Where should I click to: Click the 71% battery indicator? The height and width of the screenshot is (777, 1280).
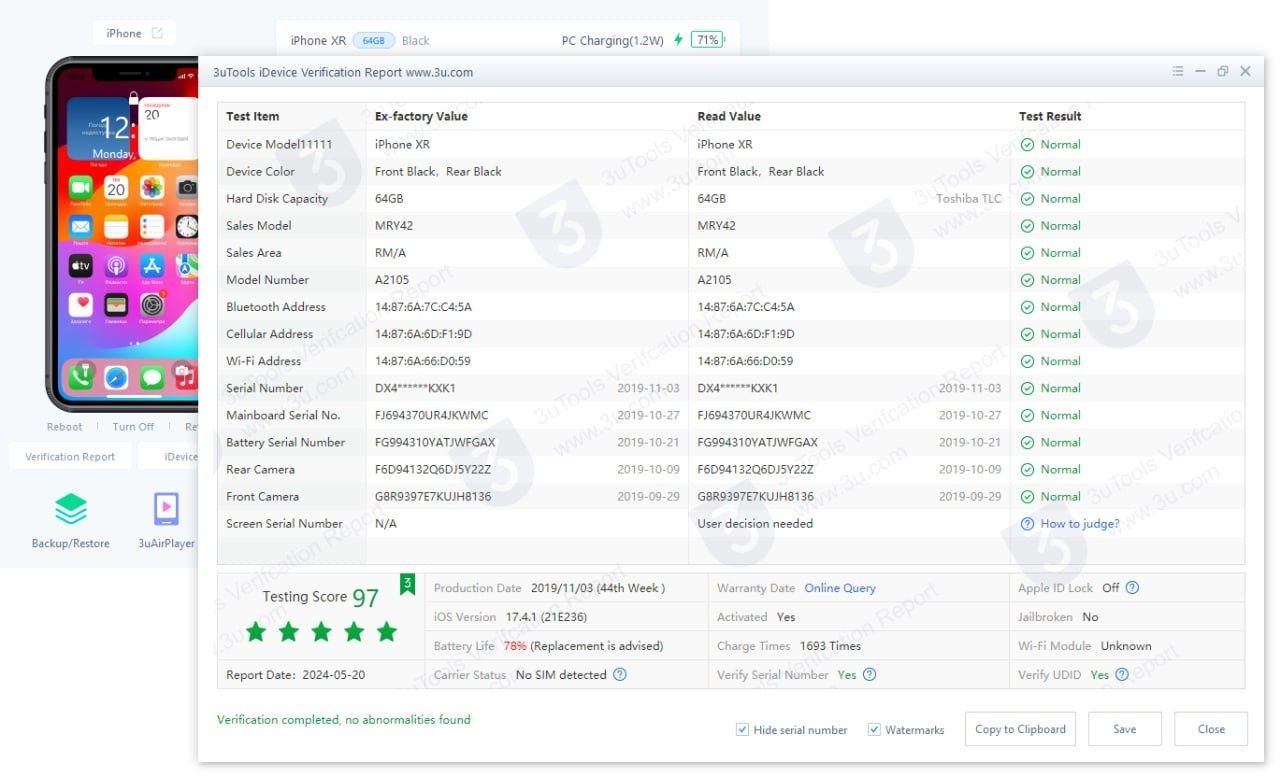[707, 40]
